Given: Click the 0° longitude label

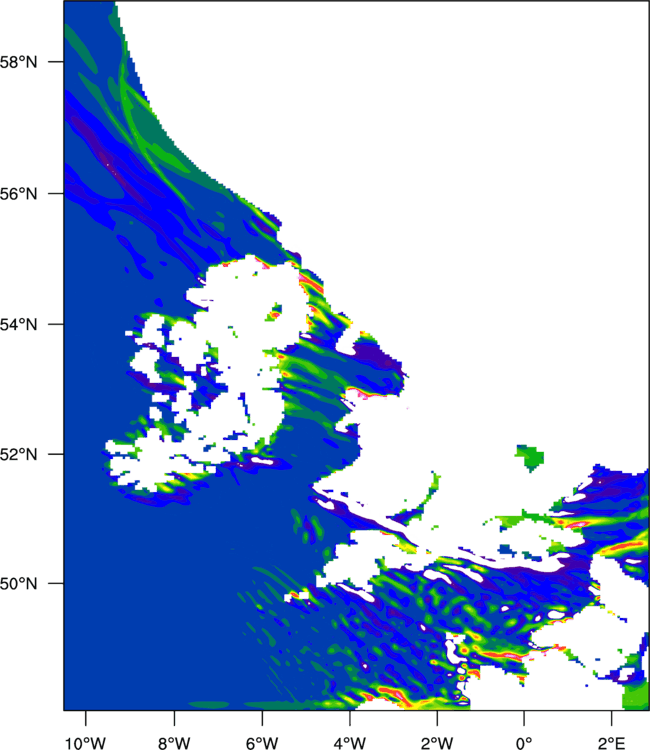Looking at the screenshot, I should [x=524, y=743].
